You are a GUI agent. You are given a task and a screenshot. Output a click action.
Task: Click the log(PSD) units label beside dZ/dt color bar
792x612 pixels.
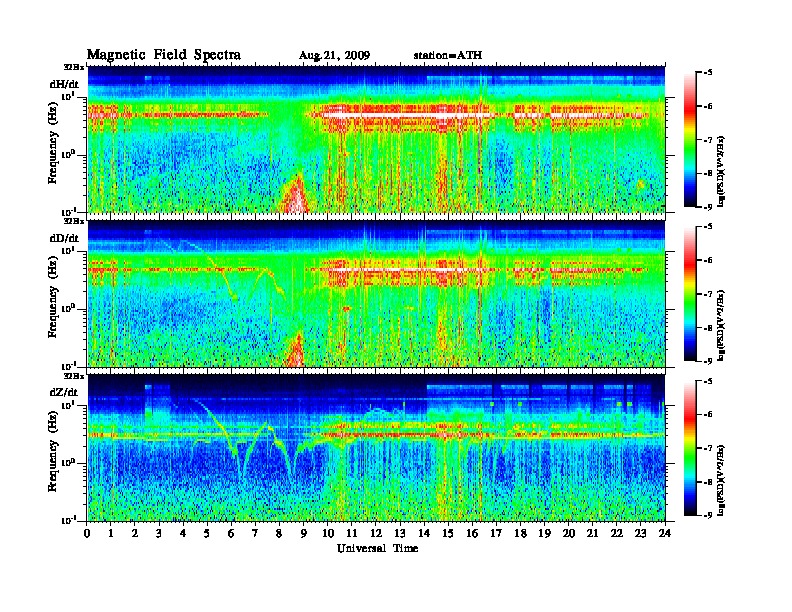click(x=721, y=479)
